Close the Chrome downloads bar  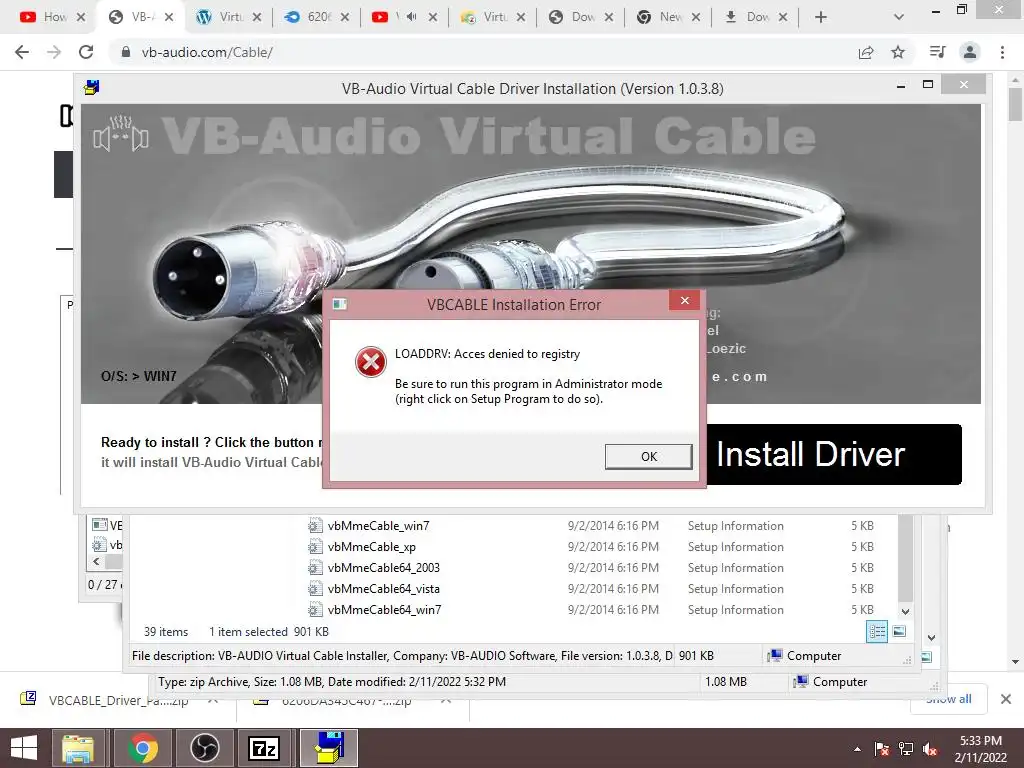pos(1006,699)
